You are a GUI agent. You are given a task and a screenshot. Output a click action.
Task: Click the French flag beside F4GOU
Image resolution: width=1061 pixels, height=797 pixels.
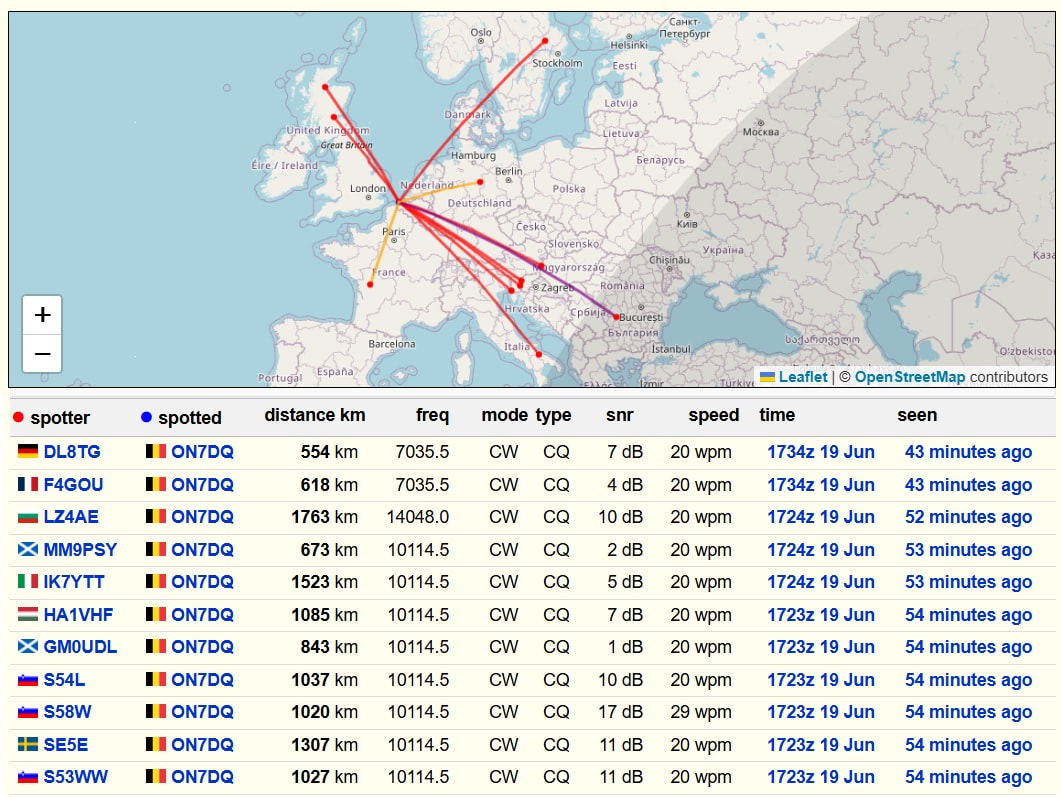pos(28,484)
